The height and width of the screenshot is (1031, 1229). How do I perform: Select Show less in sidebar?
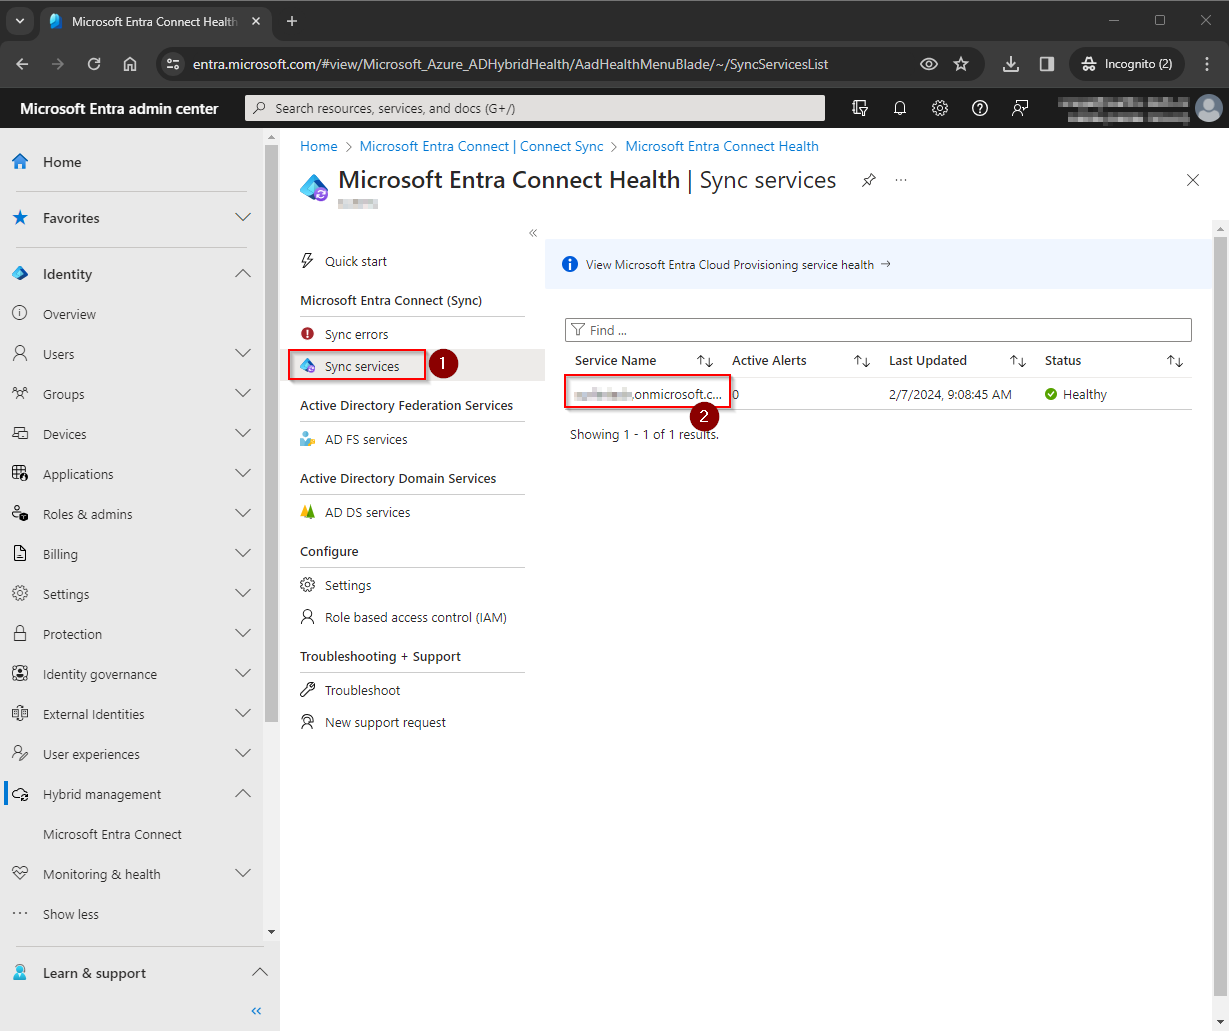point(70,914)
